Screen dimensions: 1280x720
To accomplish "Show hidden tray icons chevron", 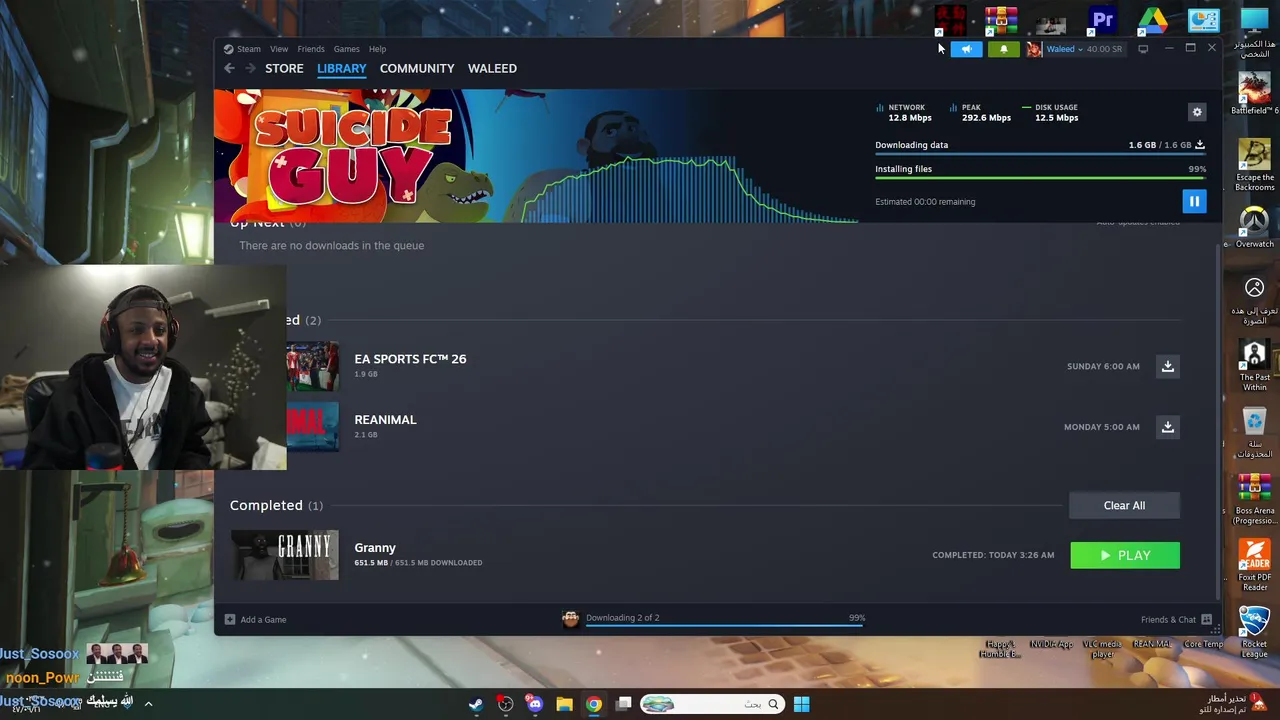I will tap(148, 704).
